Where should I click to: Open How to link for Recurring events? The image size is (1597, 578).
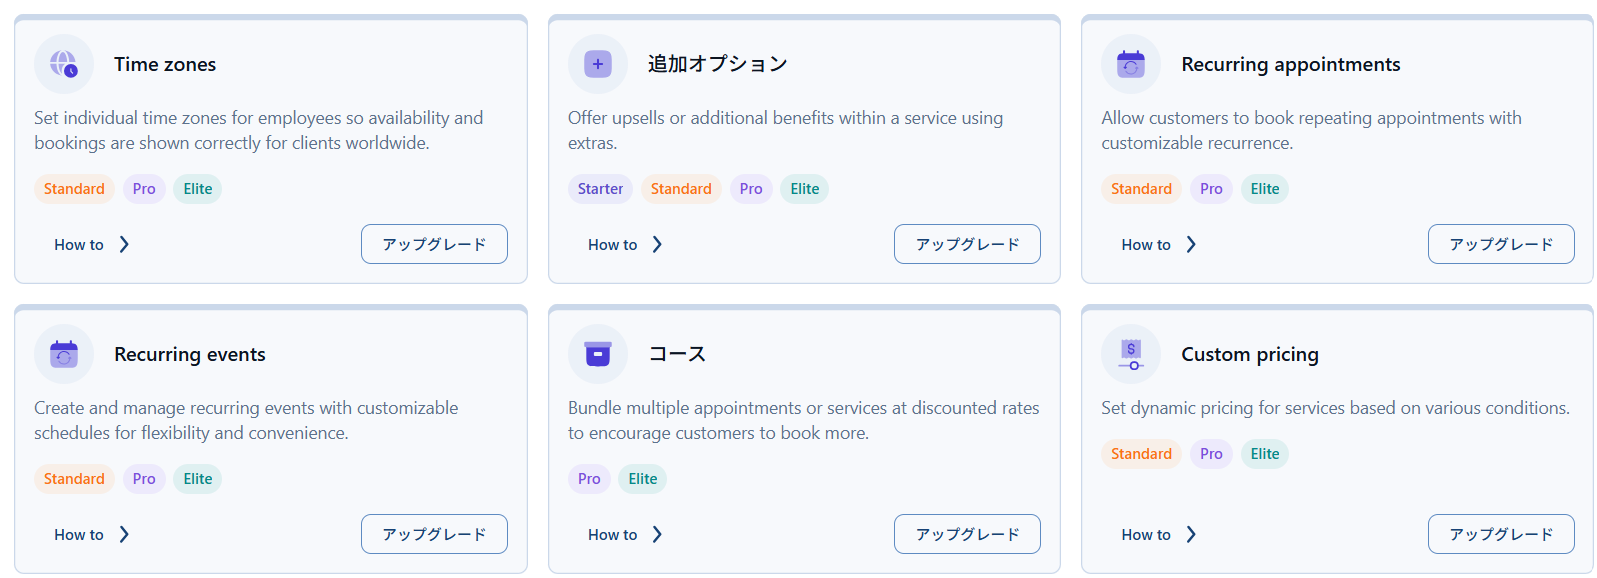[x=79, y=534]
